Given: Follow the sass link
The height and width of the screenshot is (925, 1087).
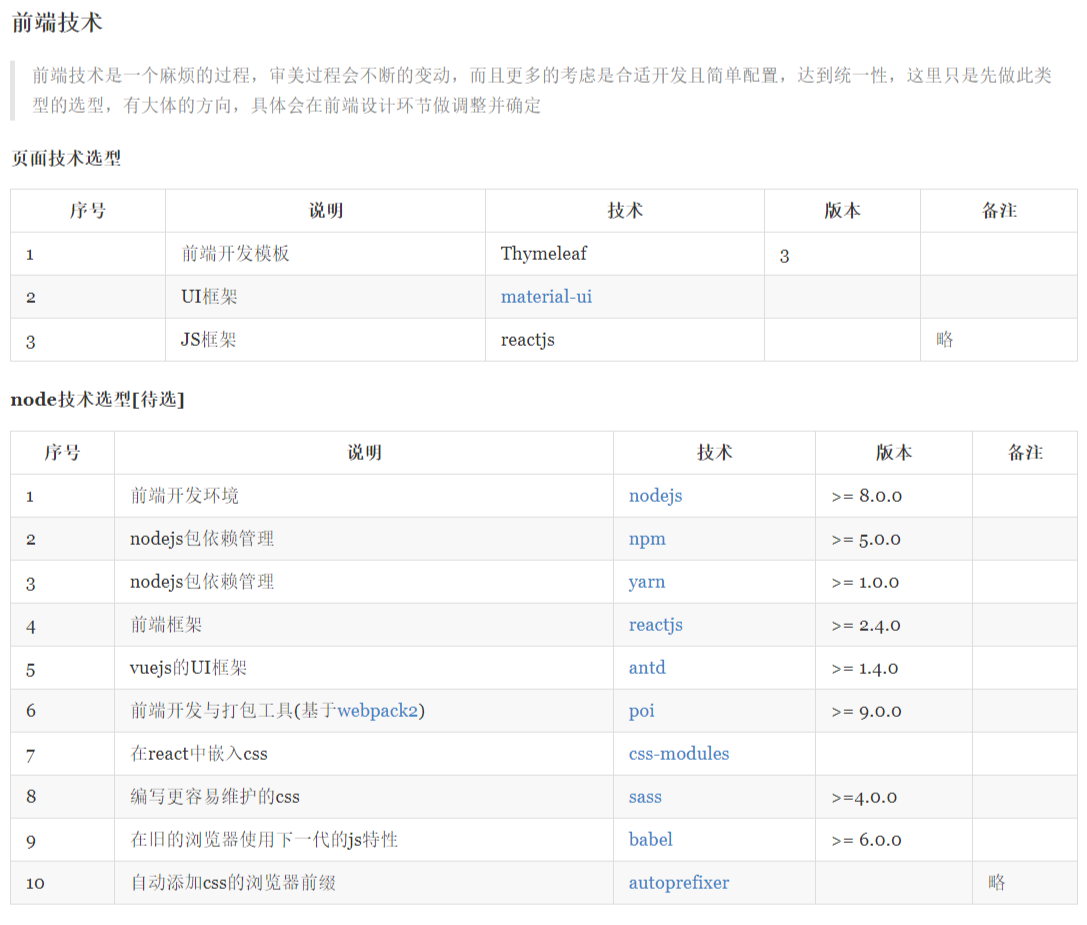Looking at the screenshot, I should click(645, 797).
